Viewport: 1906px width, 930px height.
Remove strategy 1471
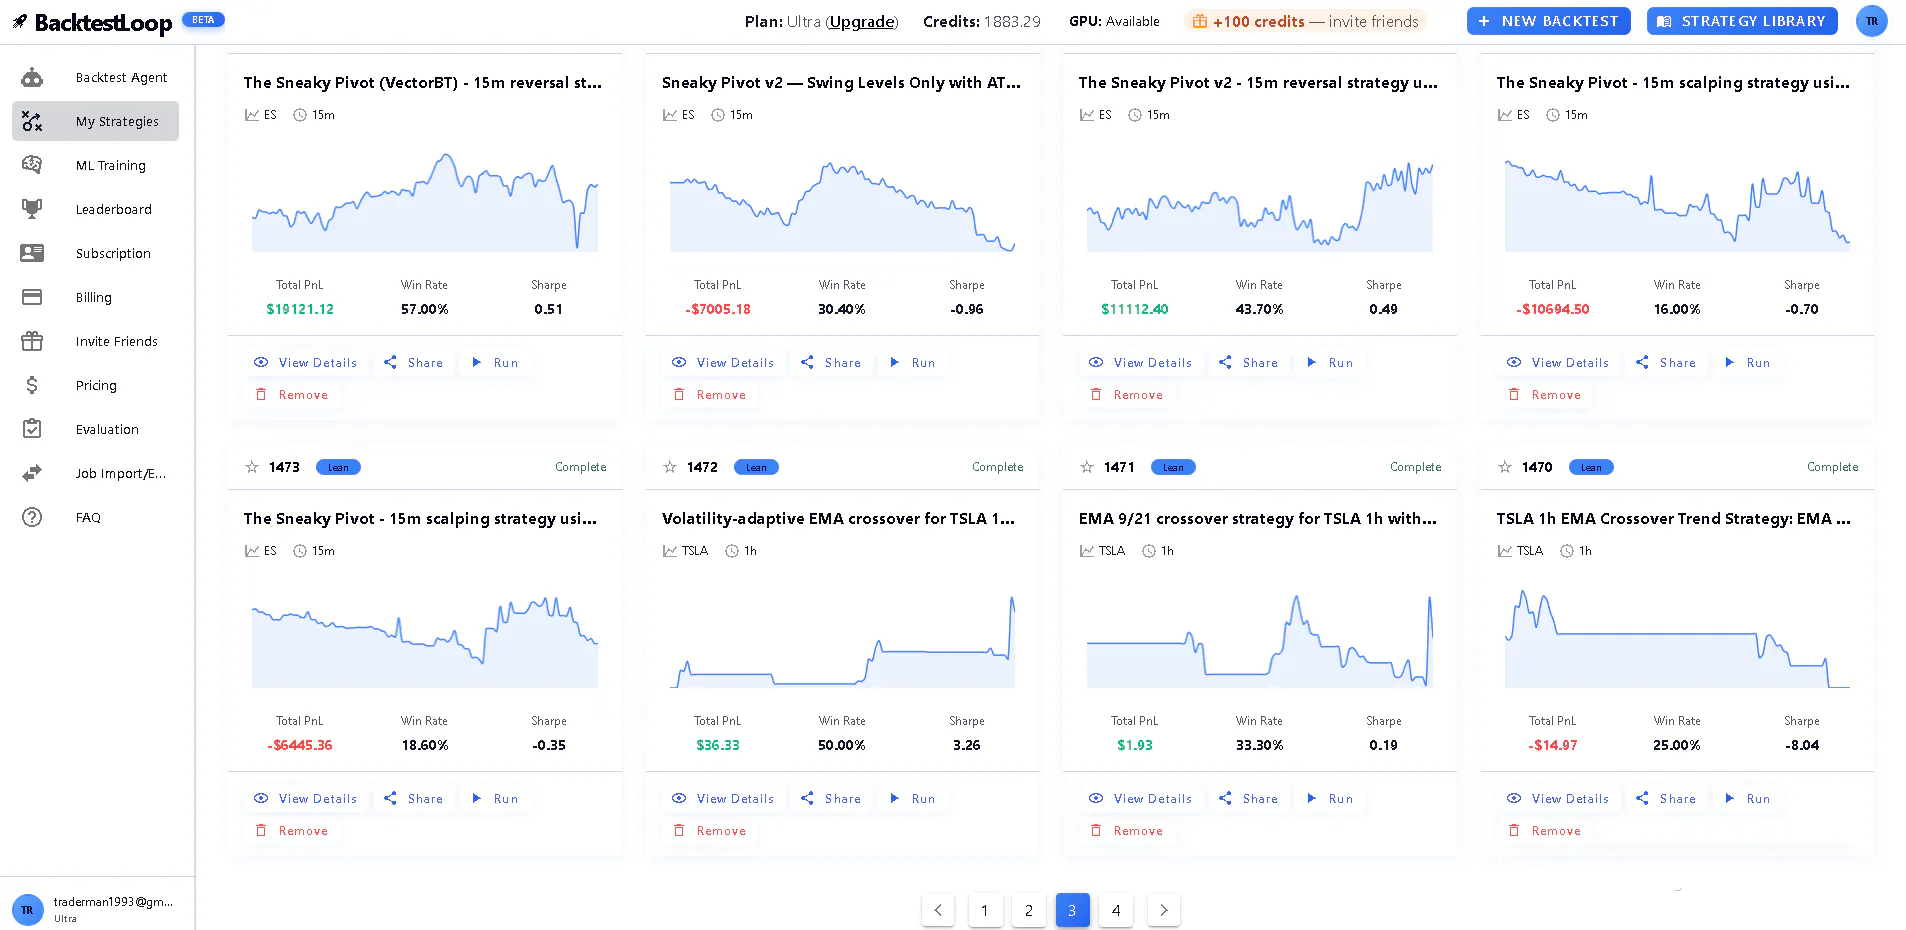pos(1127,831)
